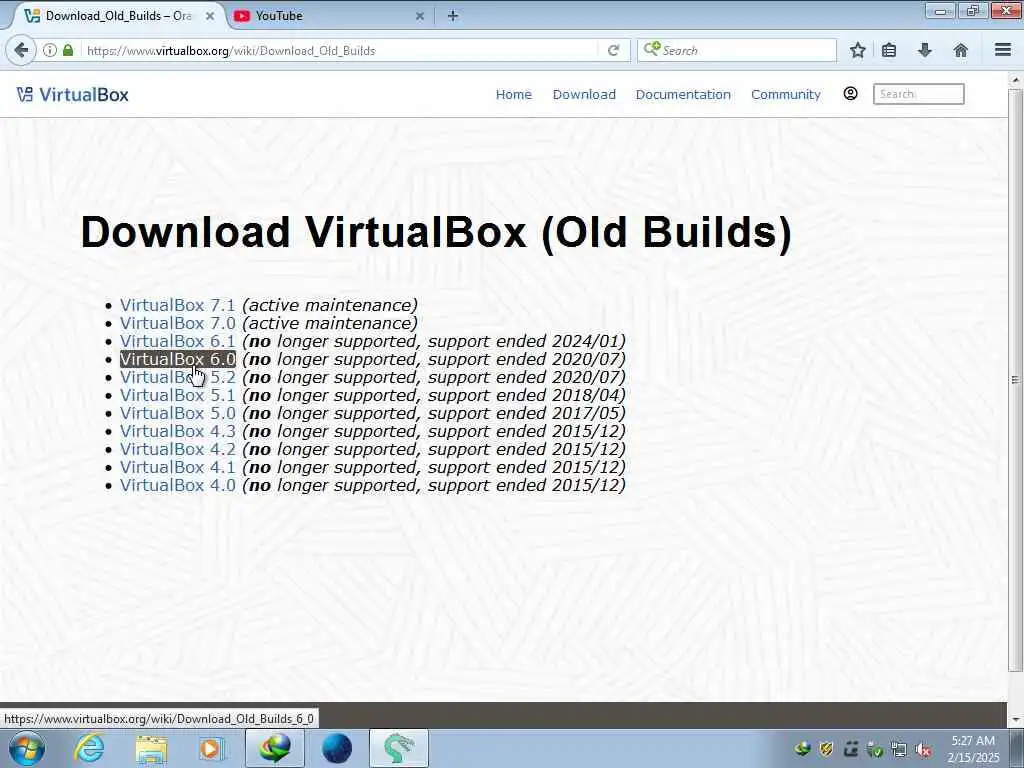Open the VirtualBox 4.2 builds link
The height and width of the screenshot is (768, 1024).
tap(177, 449)
